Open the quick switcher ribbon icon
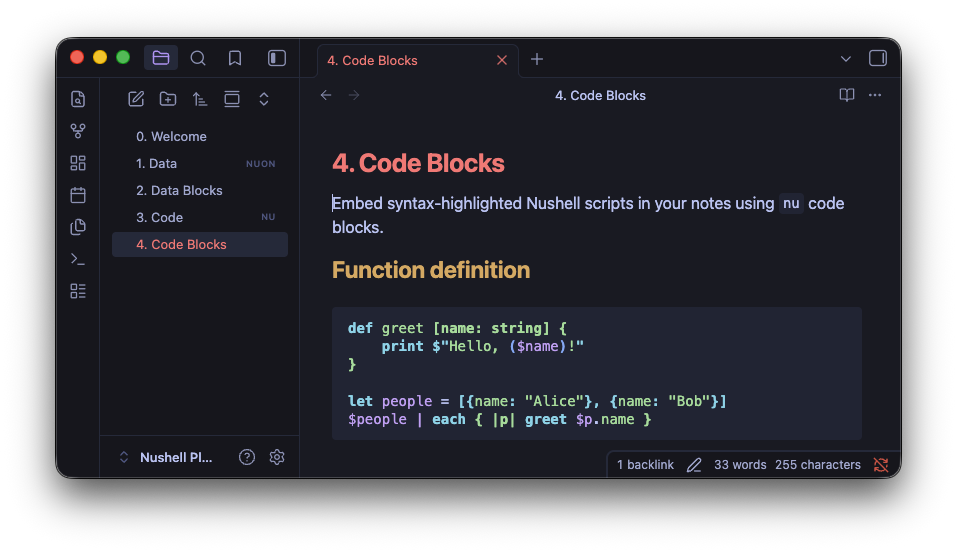The image size is (957, 552). 78,99
